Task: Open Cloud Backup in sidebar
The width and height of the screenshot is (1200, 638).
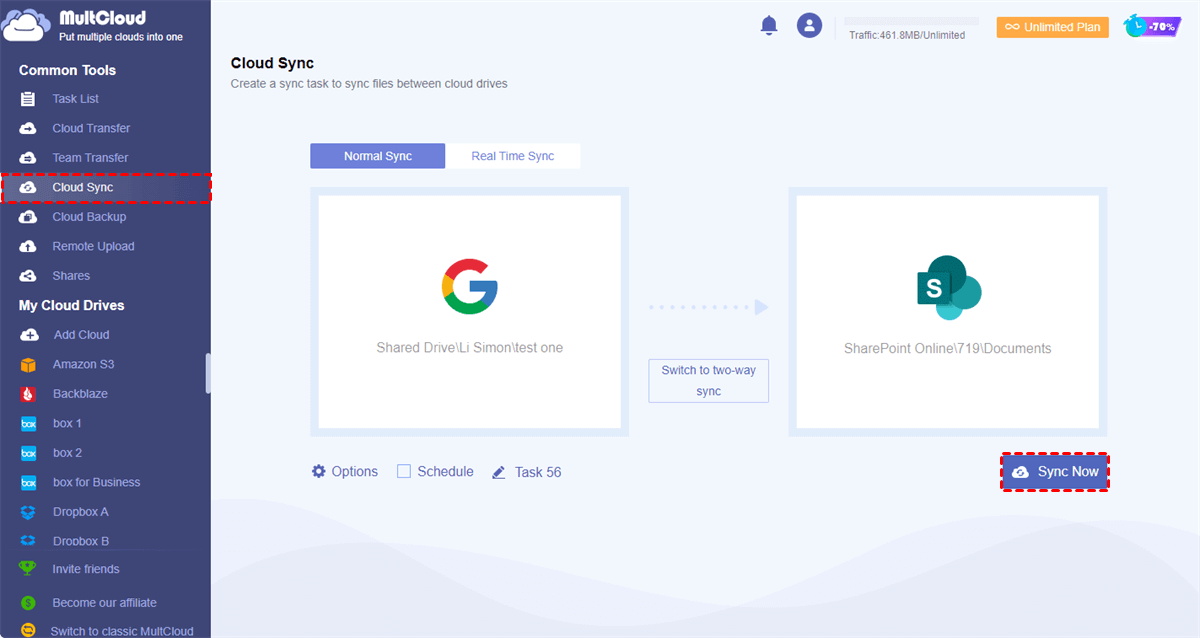Action: click(x=90, y=217)
